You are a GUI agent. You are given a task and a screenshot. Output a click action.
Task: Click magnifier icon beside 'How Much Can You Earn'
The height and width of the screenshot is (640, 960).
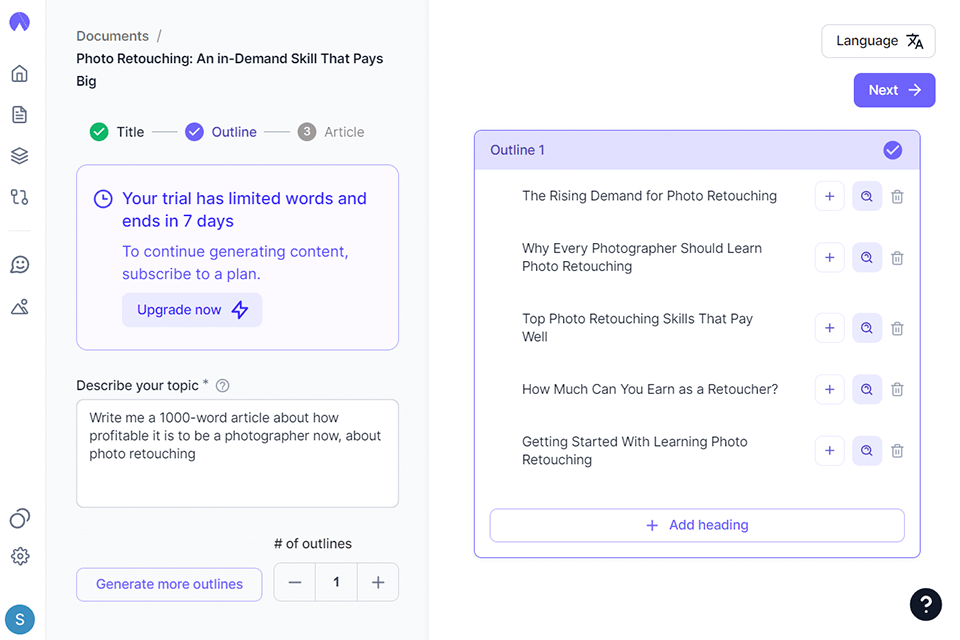click(867, 390)
